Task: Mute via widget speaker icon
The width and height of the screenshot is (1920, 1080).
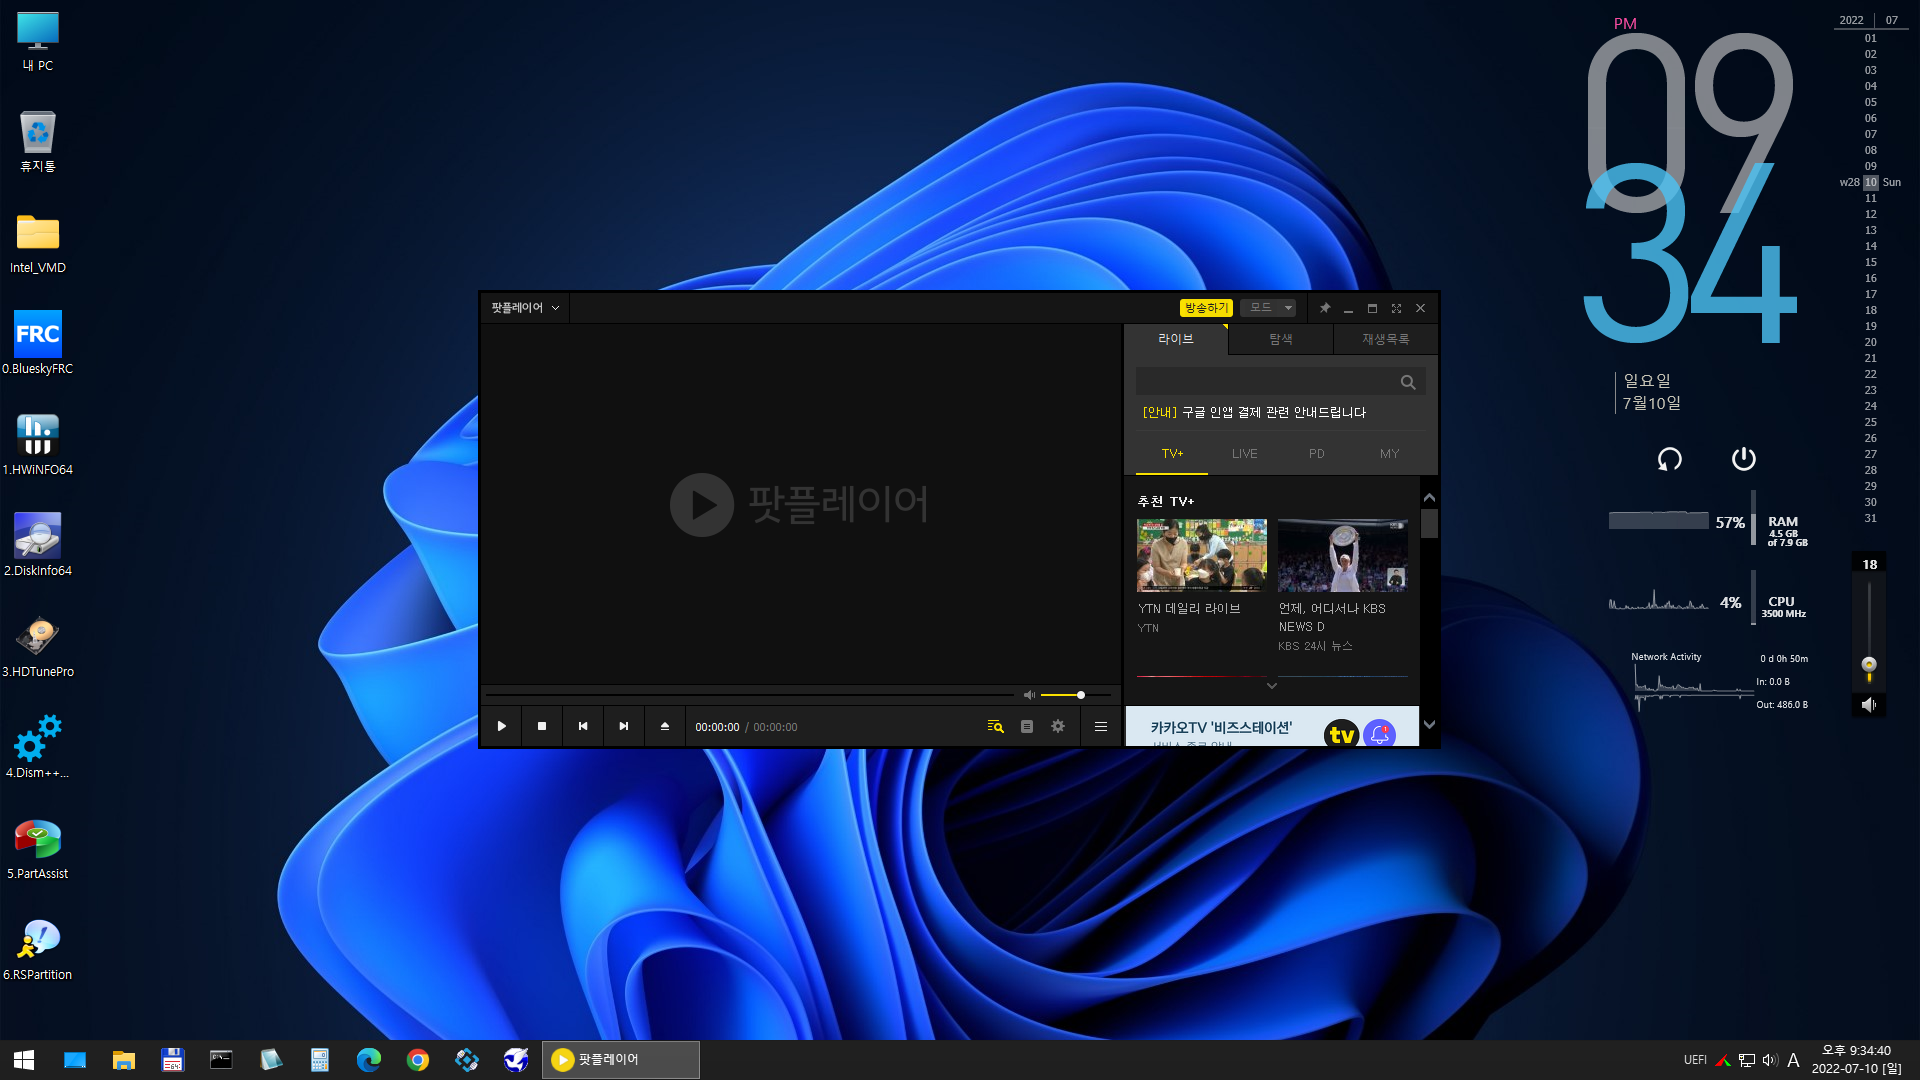Action: 1869,705
